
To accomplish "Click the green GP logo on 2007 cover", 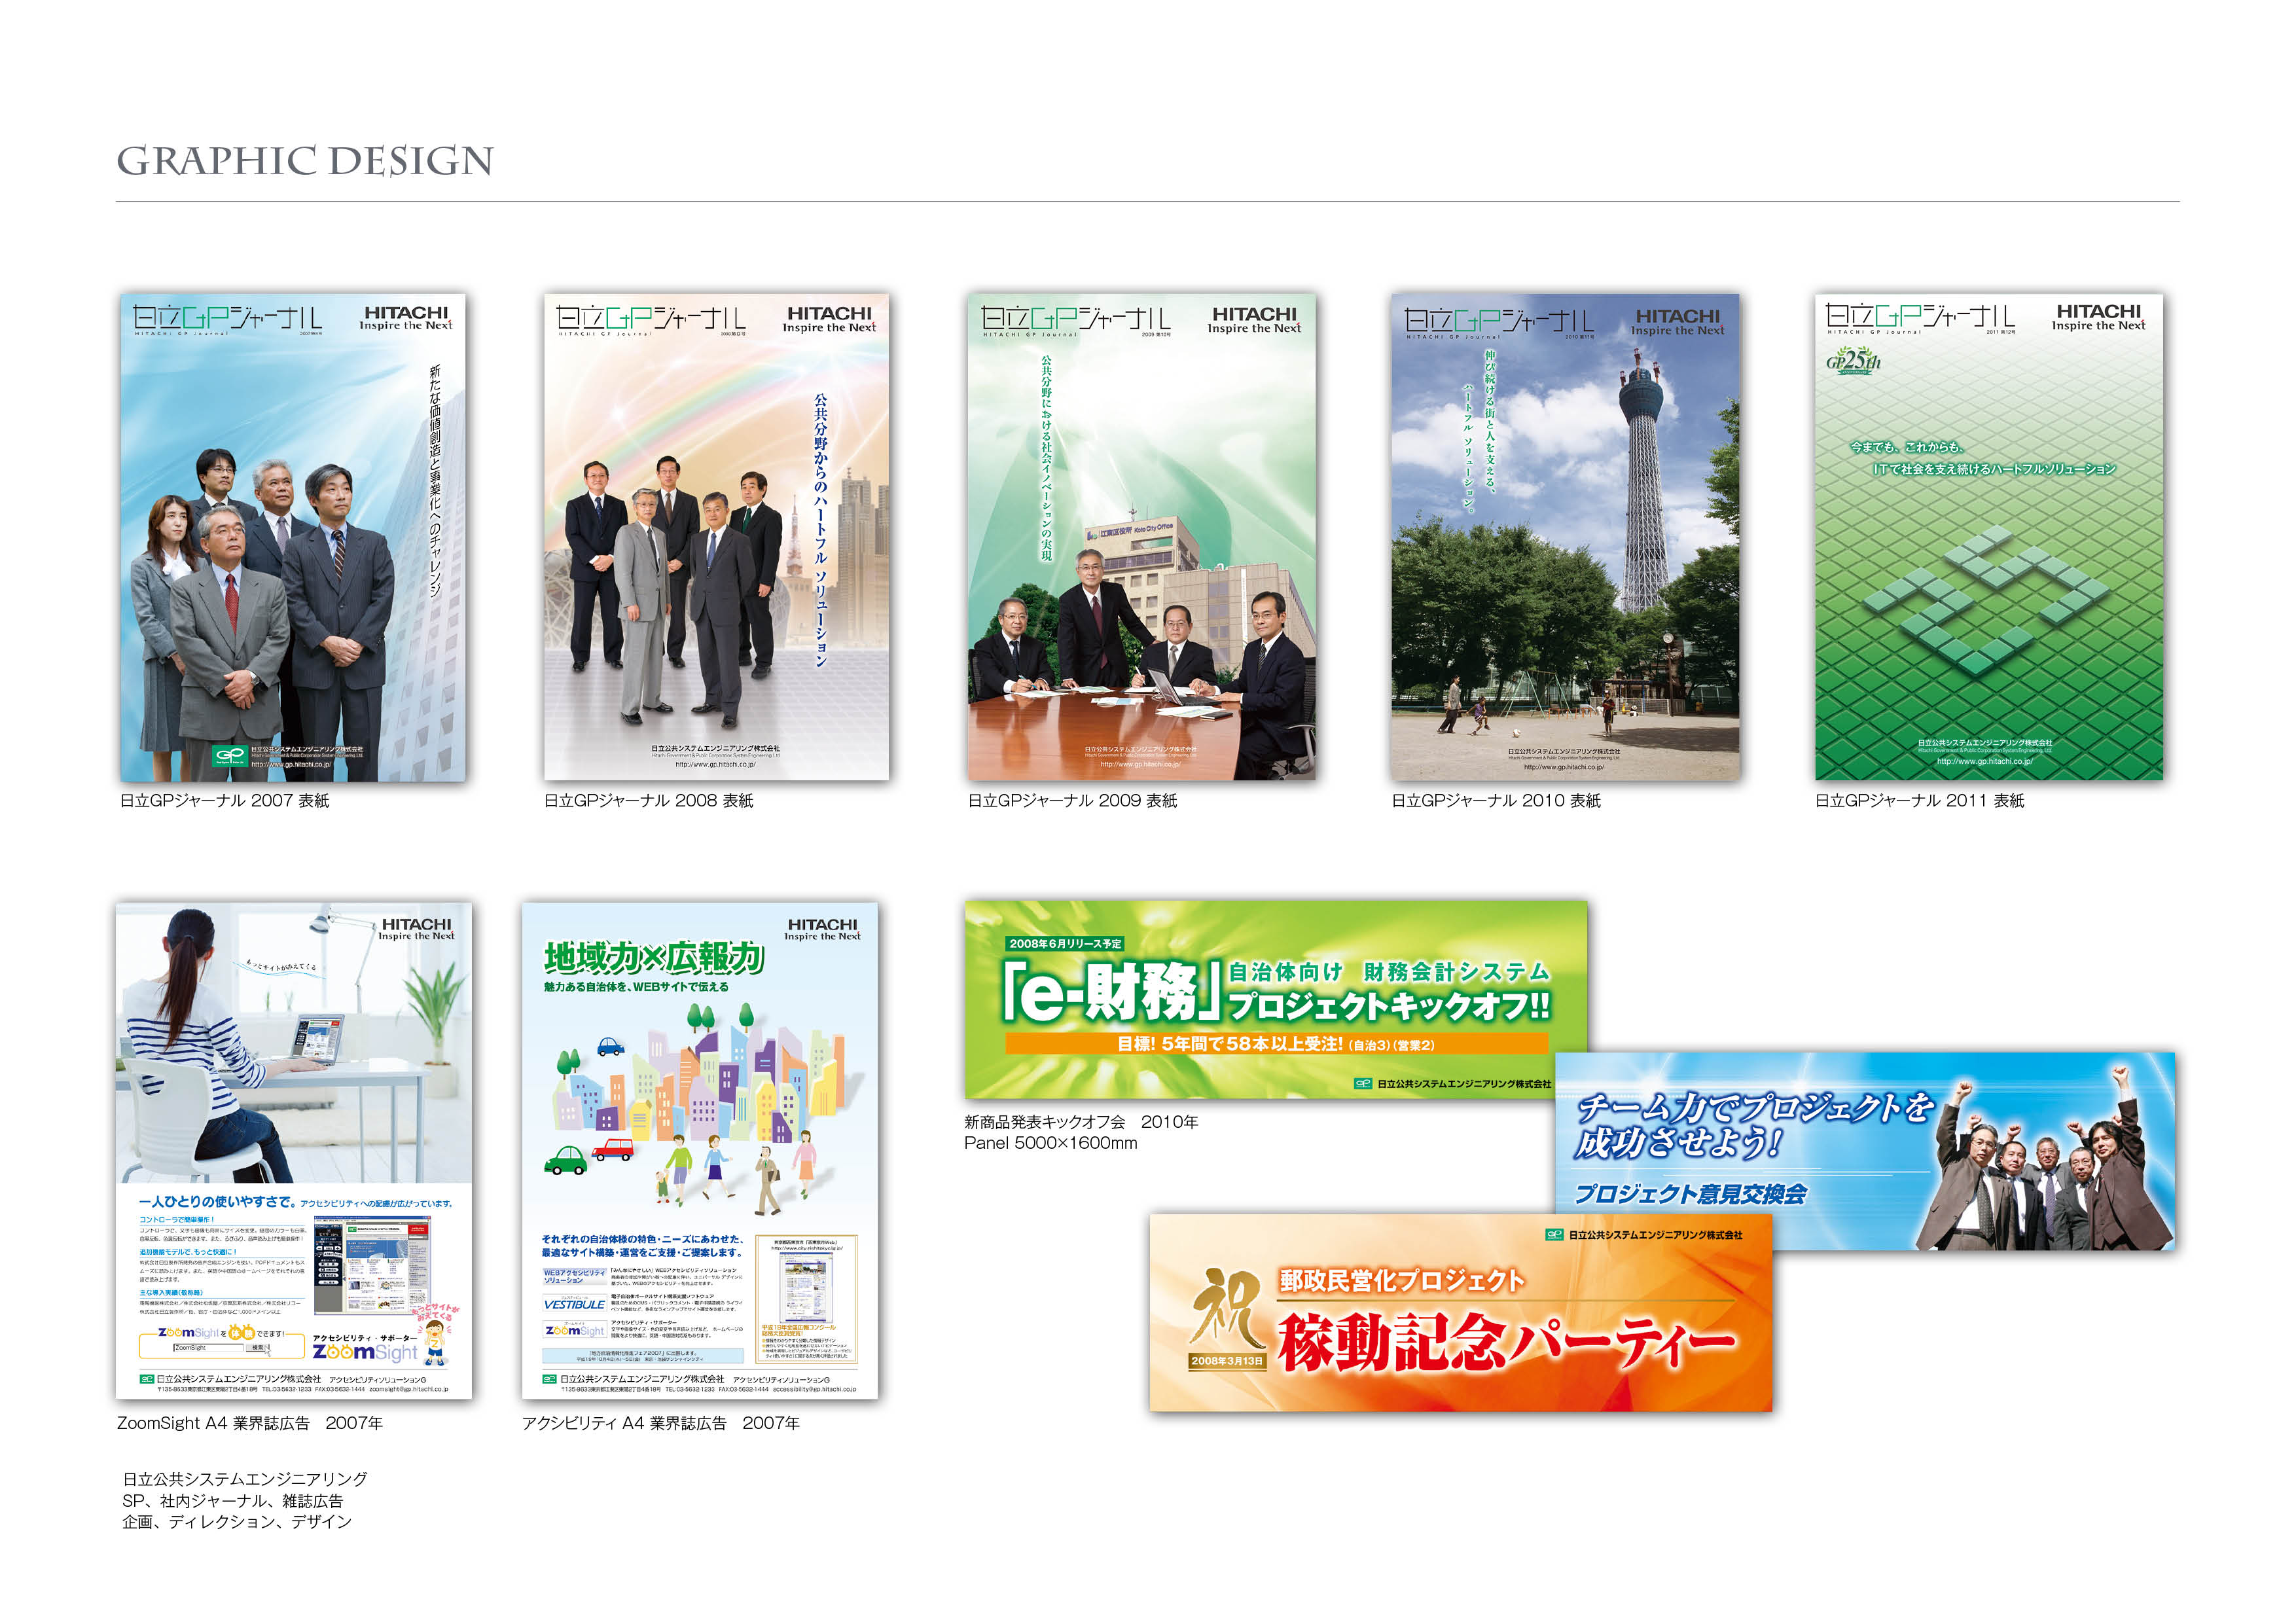I will 229,755.
